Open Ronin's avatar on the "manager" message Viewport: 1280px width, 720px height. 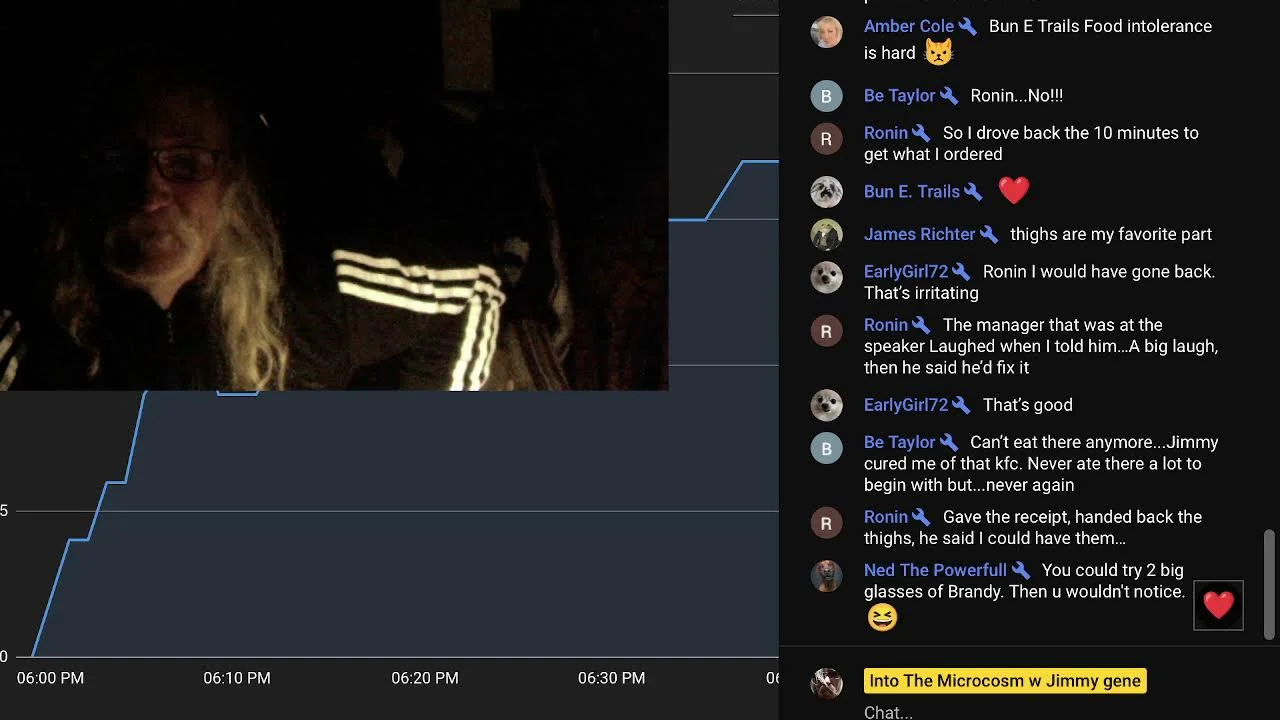click(826, 331)
